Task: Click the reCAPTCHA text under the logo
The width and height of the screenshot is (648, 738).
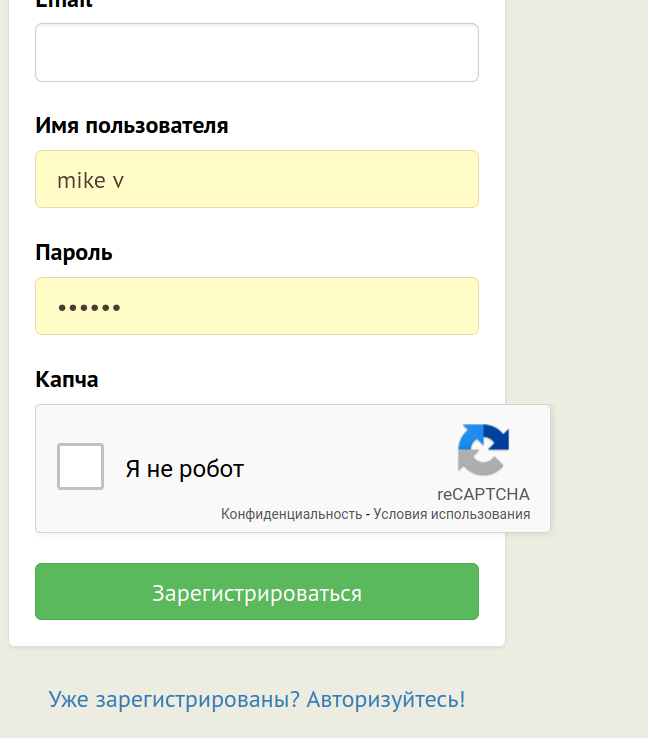Action: (484, 494)
